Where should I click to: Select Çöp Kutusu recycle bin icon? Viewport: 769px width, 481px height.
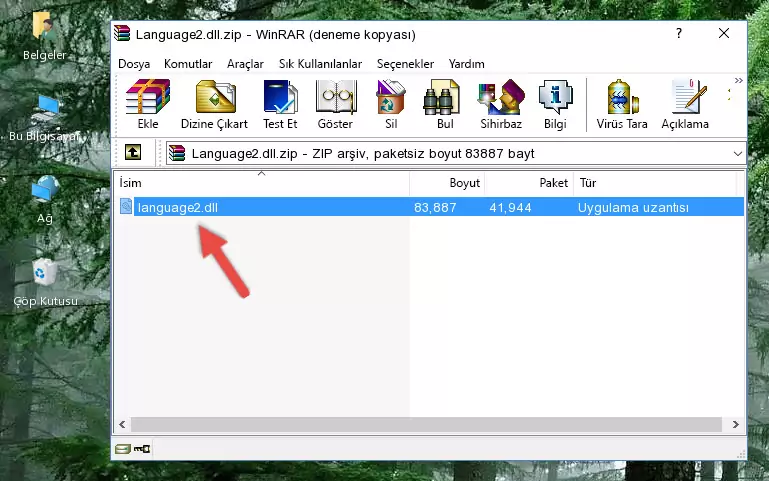(x=45, y=283)
